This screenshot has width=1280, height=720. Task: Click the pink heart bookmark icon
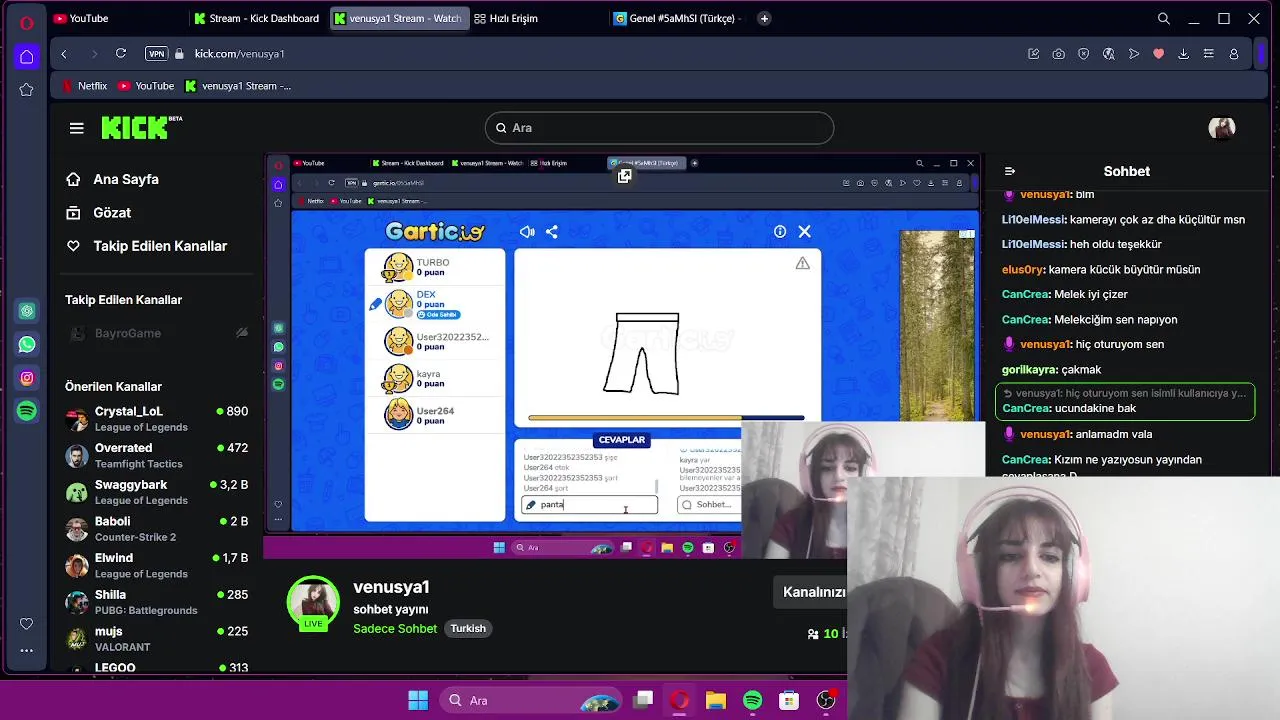1159,54
